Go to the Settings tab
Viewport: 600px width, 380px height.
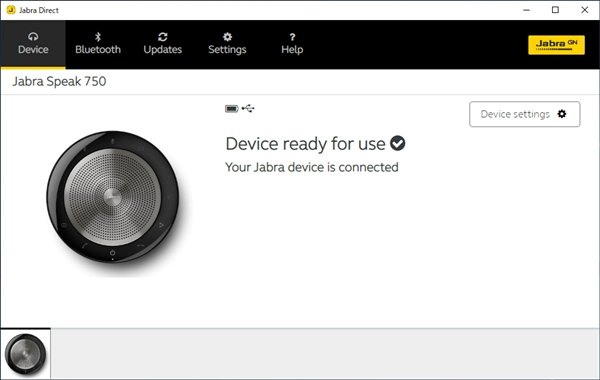[227, 44]
